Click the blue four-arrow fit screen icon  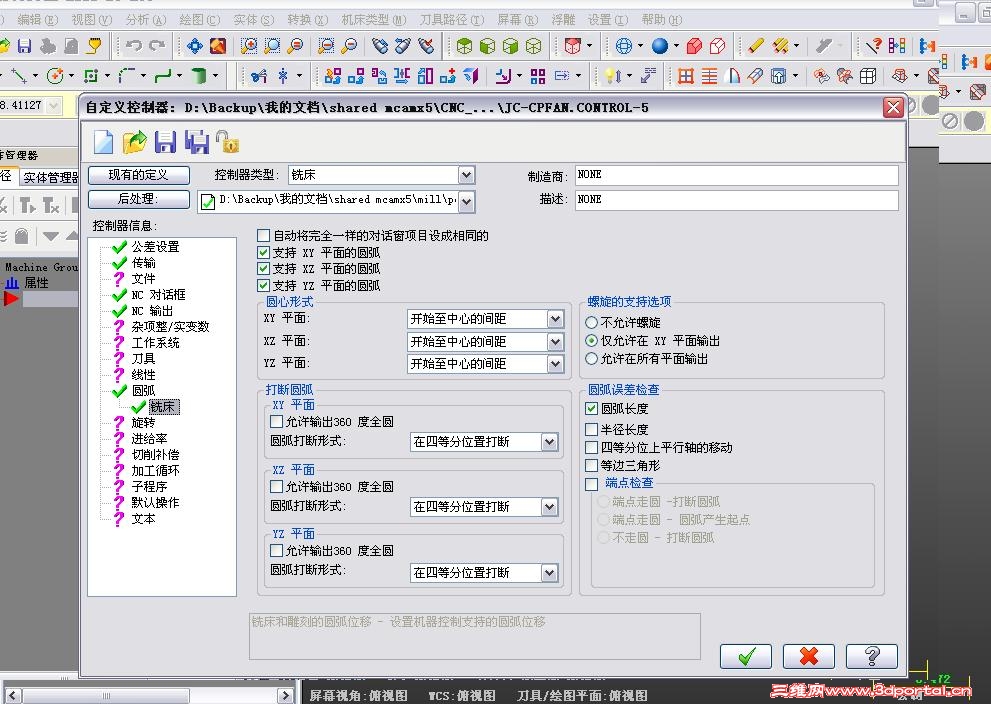coord(195,46)
